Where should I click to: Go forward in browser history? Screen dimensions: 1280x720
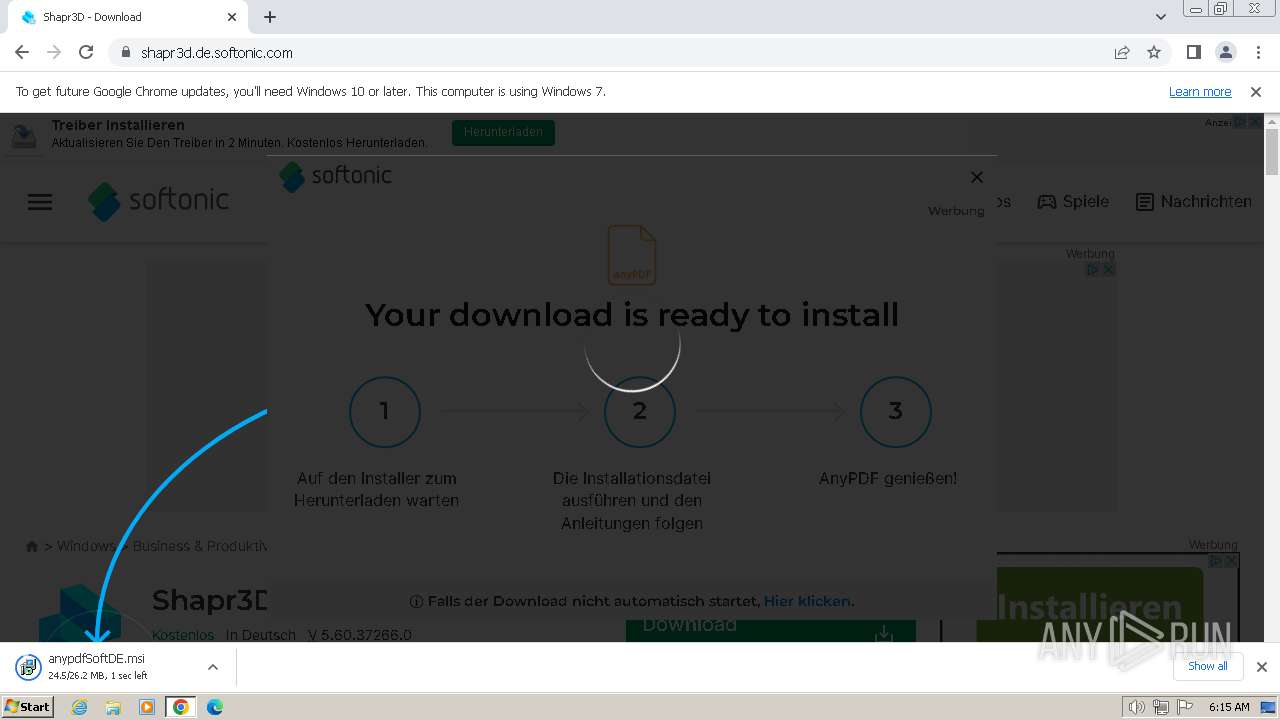54,52
